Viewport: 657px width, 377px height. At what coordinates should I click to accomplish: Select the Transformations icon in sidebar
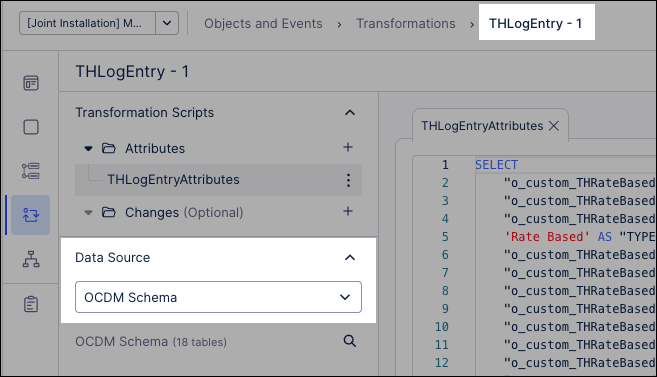(x=31, y=215)
